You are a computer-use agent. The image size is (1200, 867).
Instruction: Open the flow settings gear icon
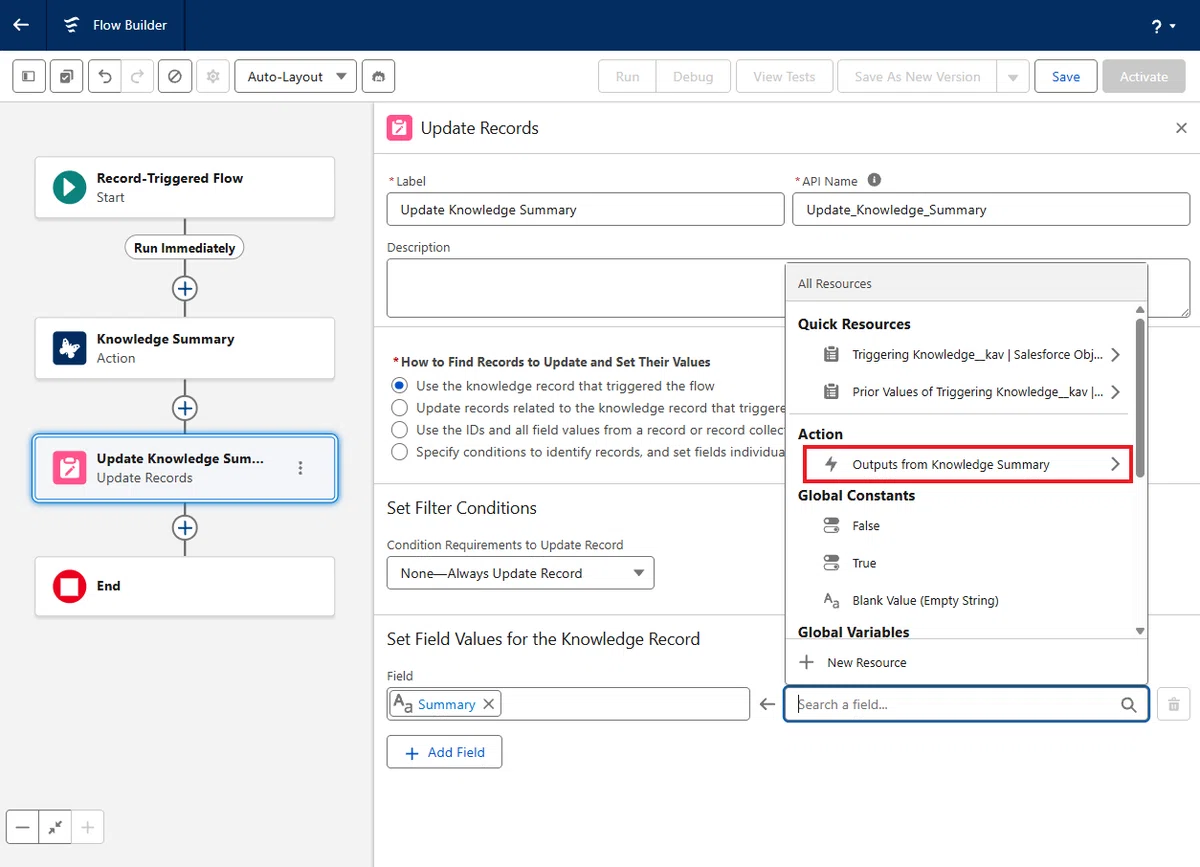pos(212,76)
